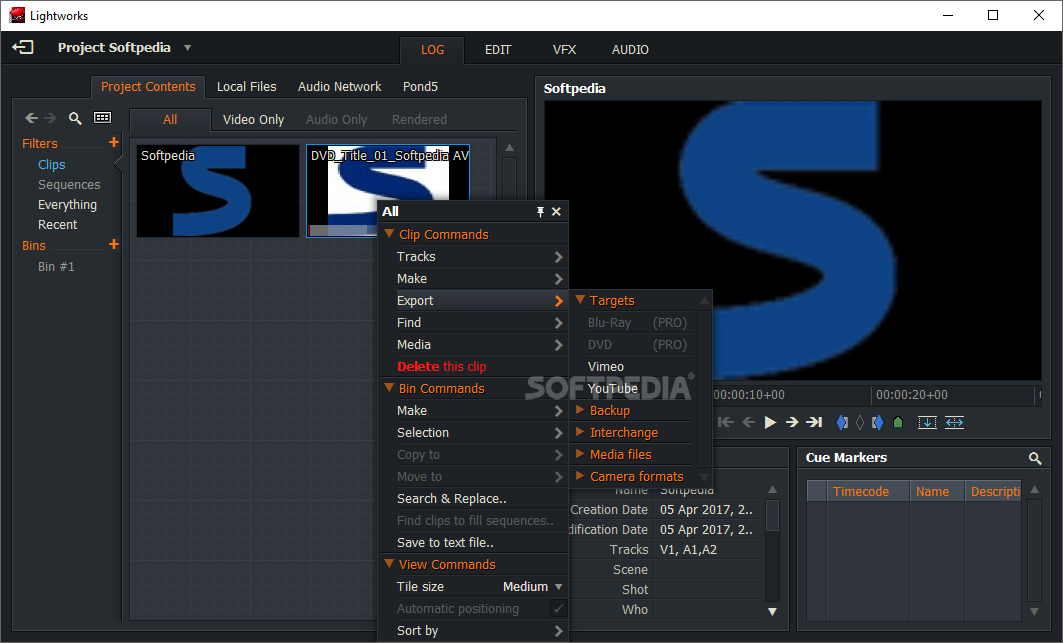Collapse the Targets section
The height and width of the screenshot is (643, 1063).
(x=580, y=300)
